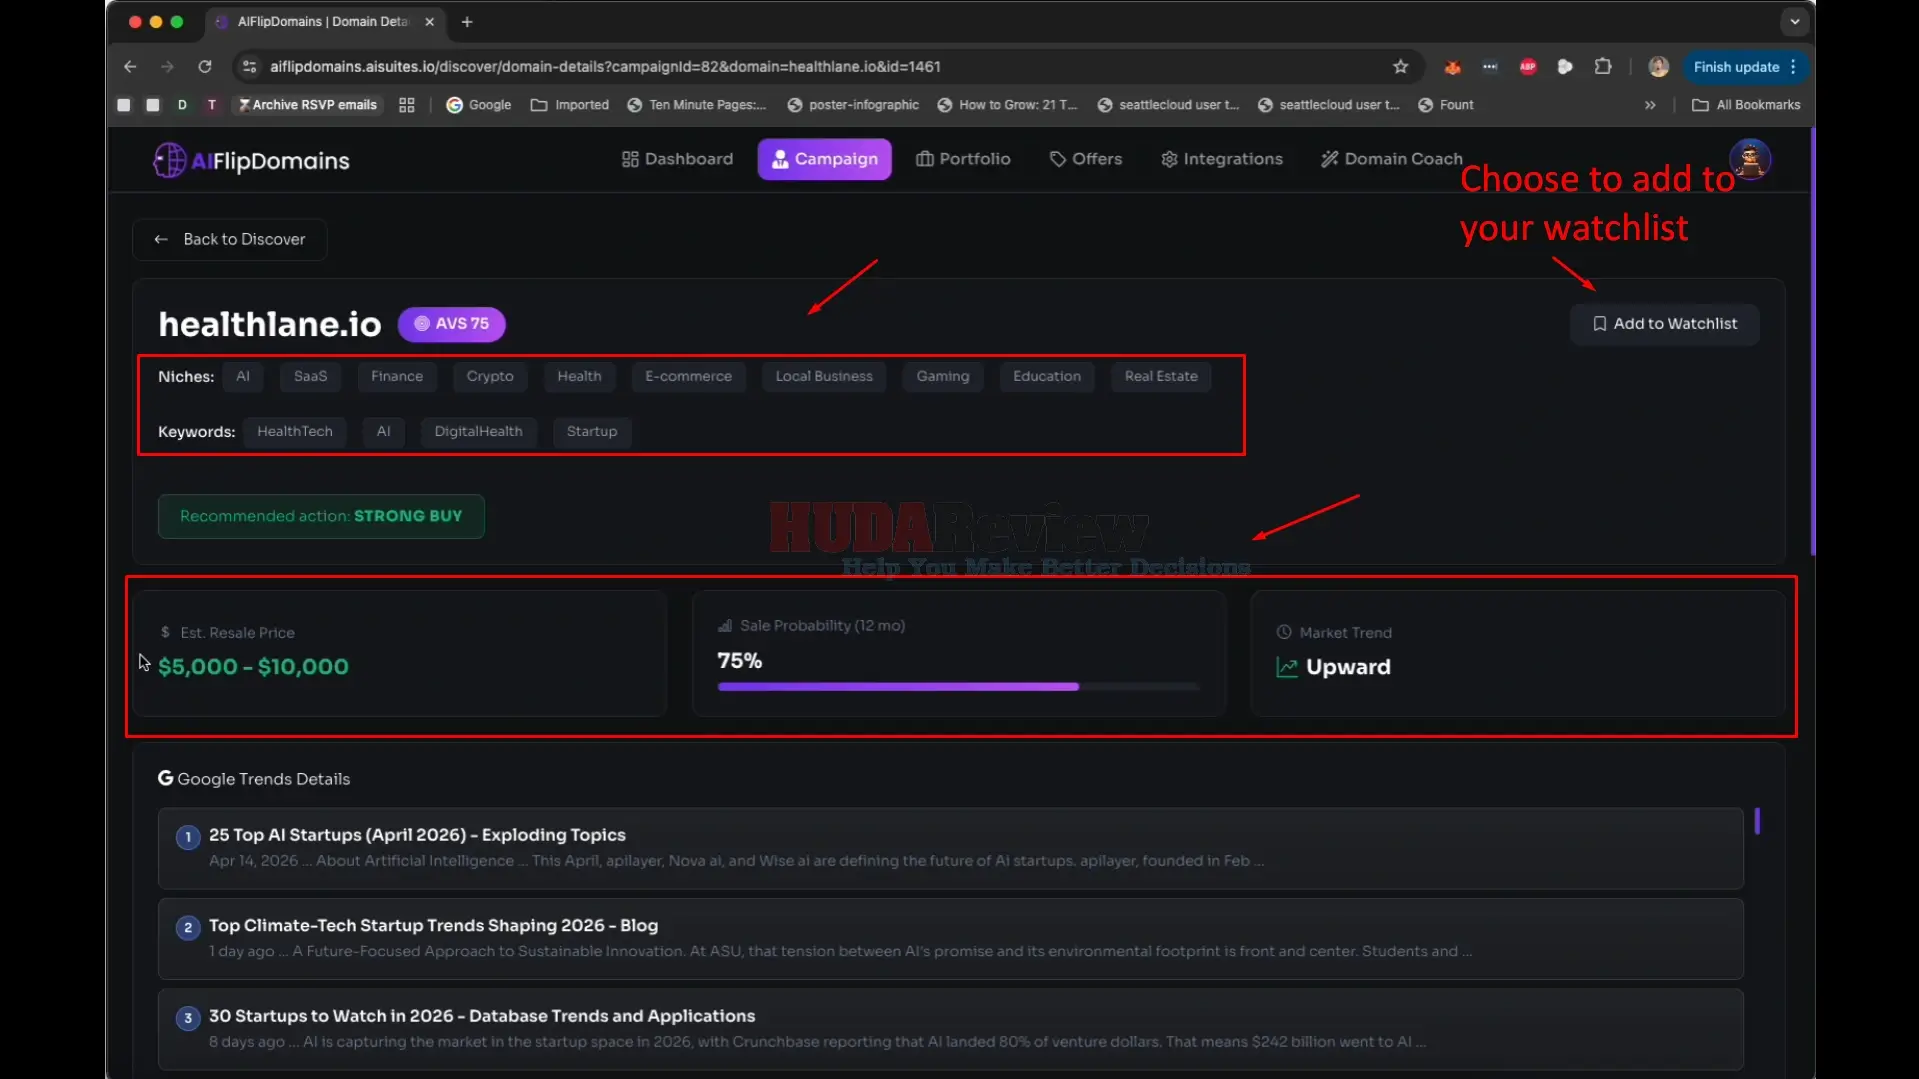Viewport: 1919px width, 1079px height.
Task: Show hidden bookmarks with double chevron
Action: (x=1650, y=105)
